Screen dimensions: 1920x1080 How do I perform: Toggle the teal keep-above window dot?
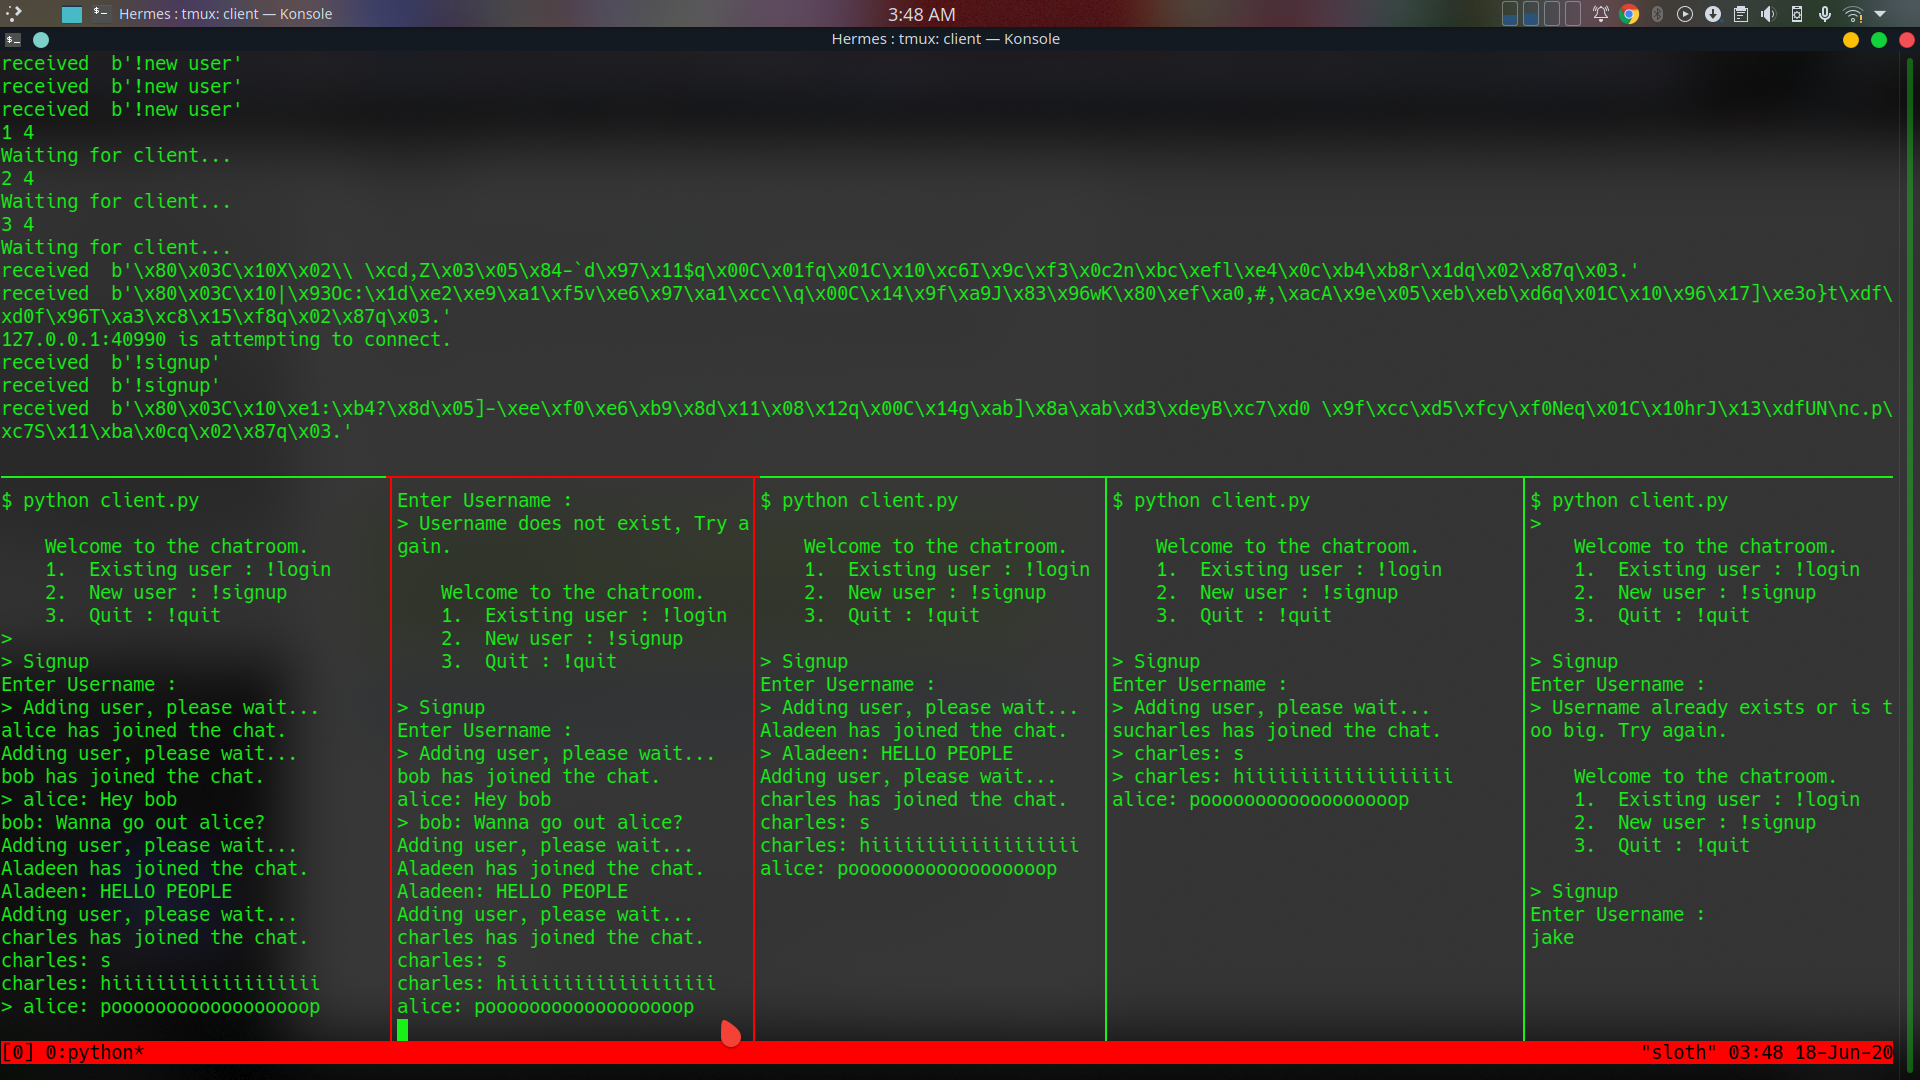(x=41, y=40)
